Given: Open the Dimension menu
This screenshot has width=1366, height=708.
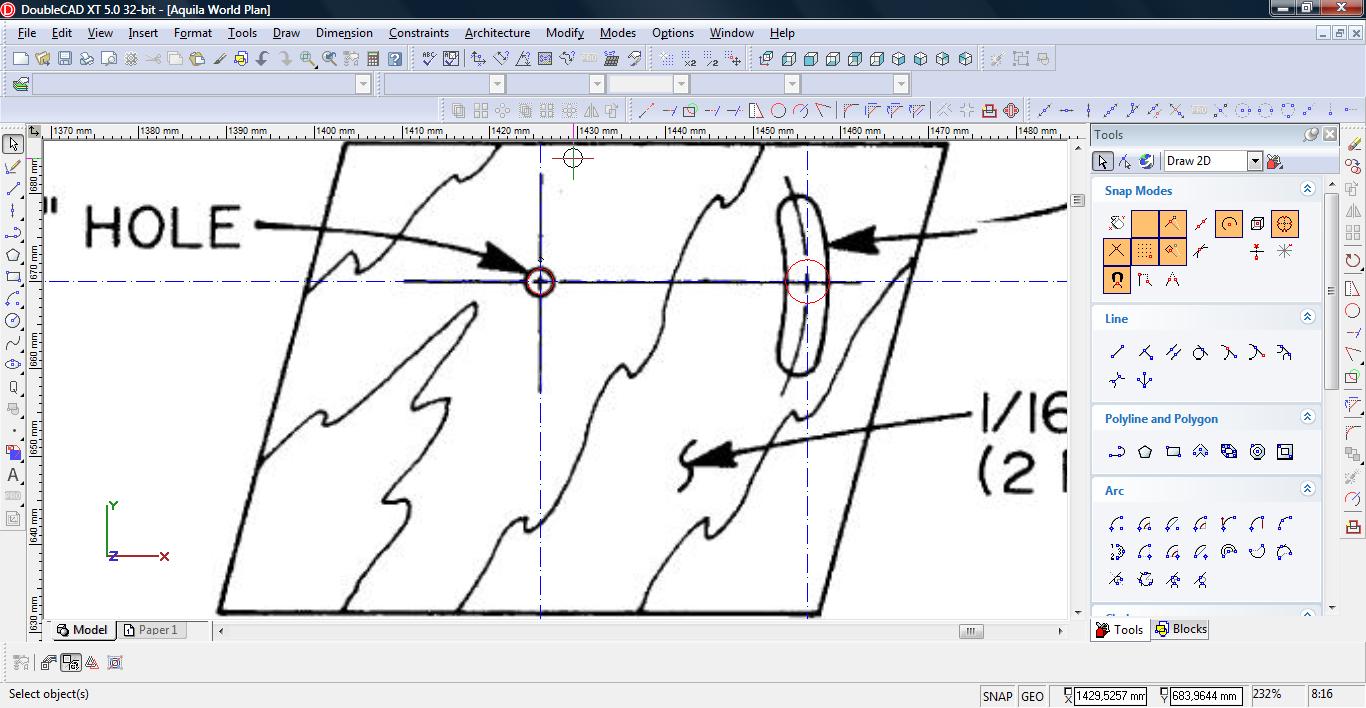Looking at the screenshot, I should tap(344, 33).
